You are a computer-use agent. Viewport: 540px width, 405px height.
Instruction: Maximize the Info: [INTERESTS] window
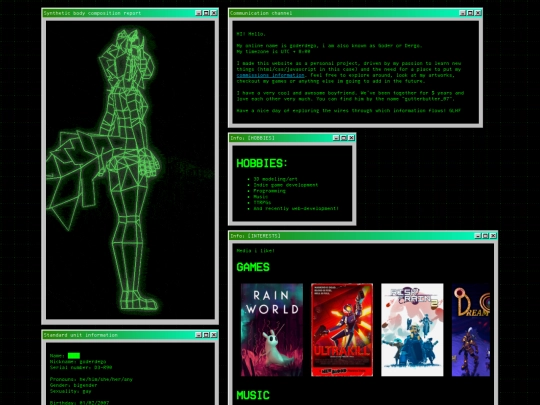486,236
